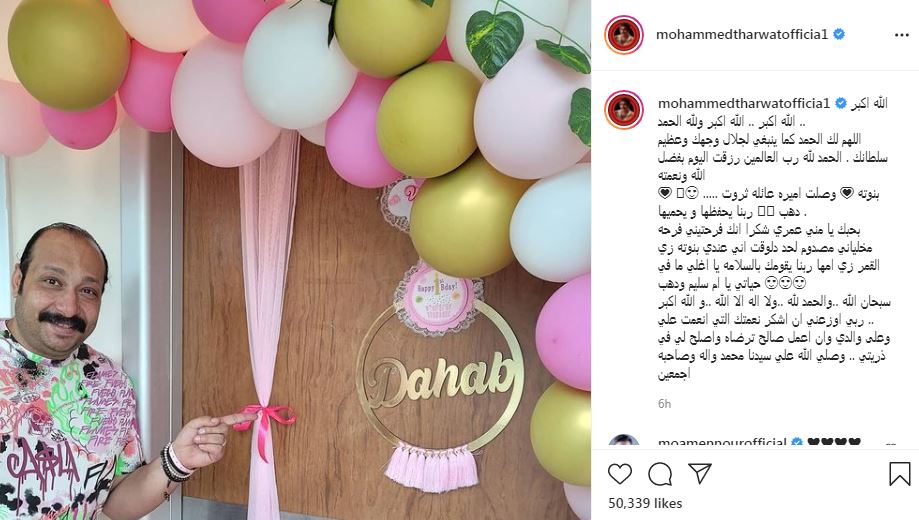Click moamennourofficial comment avatar
Screen dimensions: 919x520
point(624,441)
